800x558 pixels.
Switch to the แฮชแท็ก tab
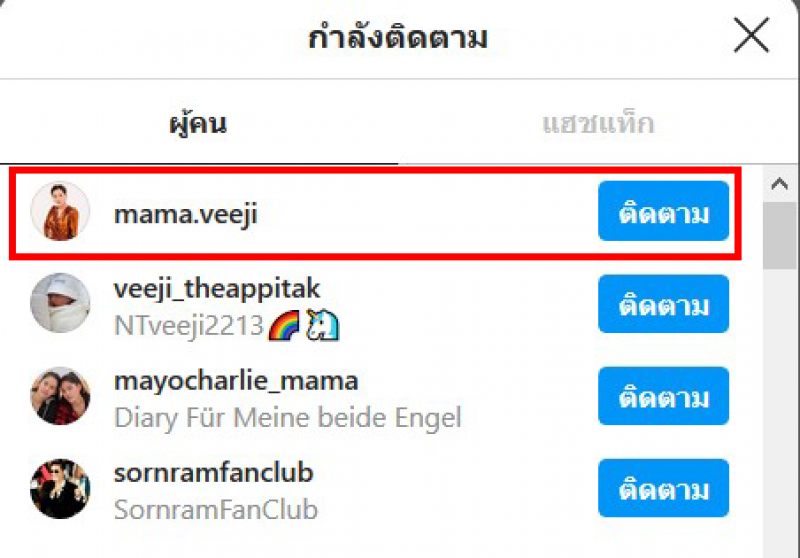coord(598,124)
